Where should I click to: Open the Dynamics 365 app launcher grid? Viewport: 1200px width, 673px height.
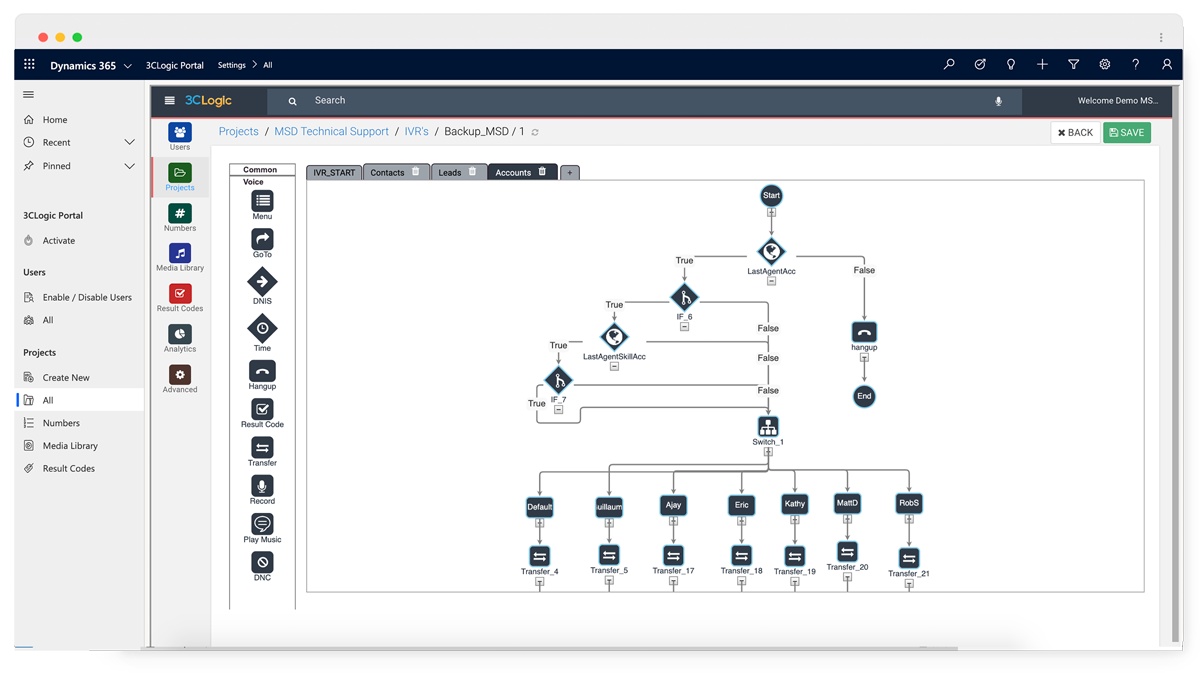point(29,64)
